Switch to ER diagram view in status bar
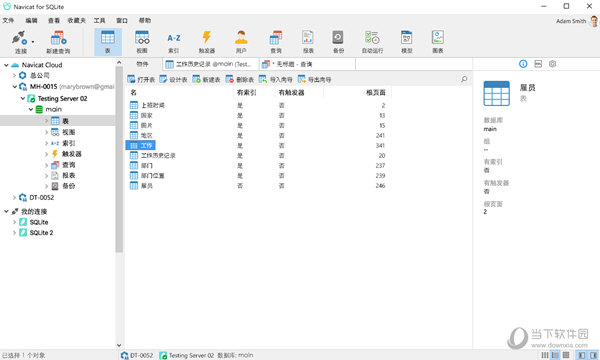 [x=566, y=355]
